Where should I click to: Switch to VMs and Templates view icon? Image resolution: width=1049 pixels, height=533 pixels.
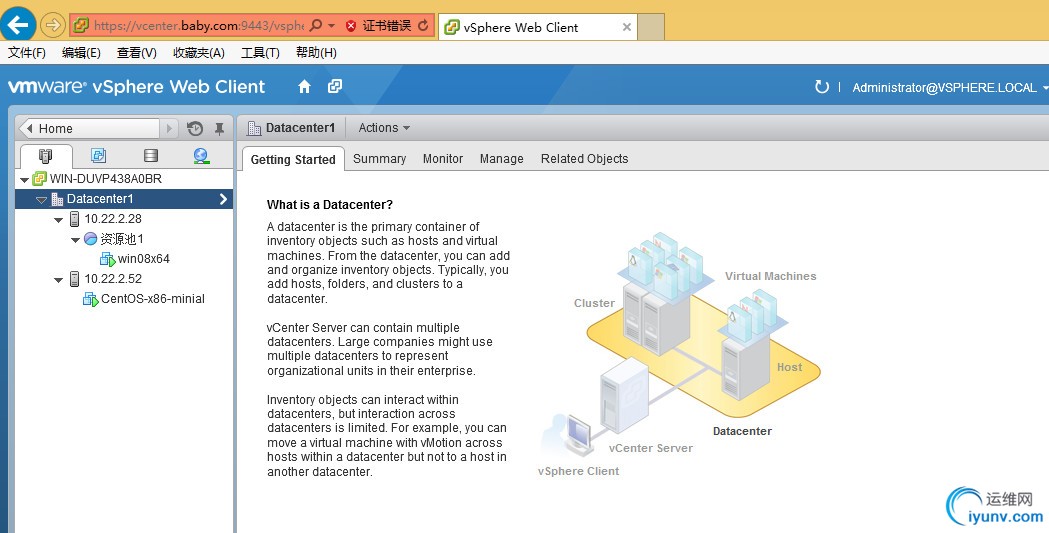[x=98, y=156]
